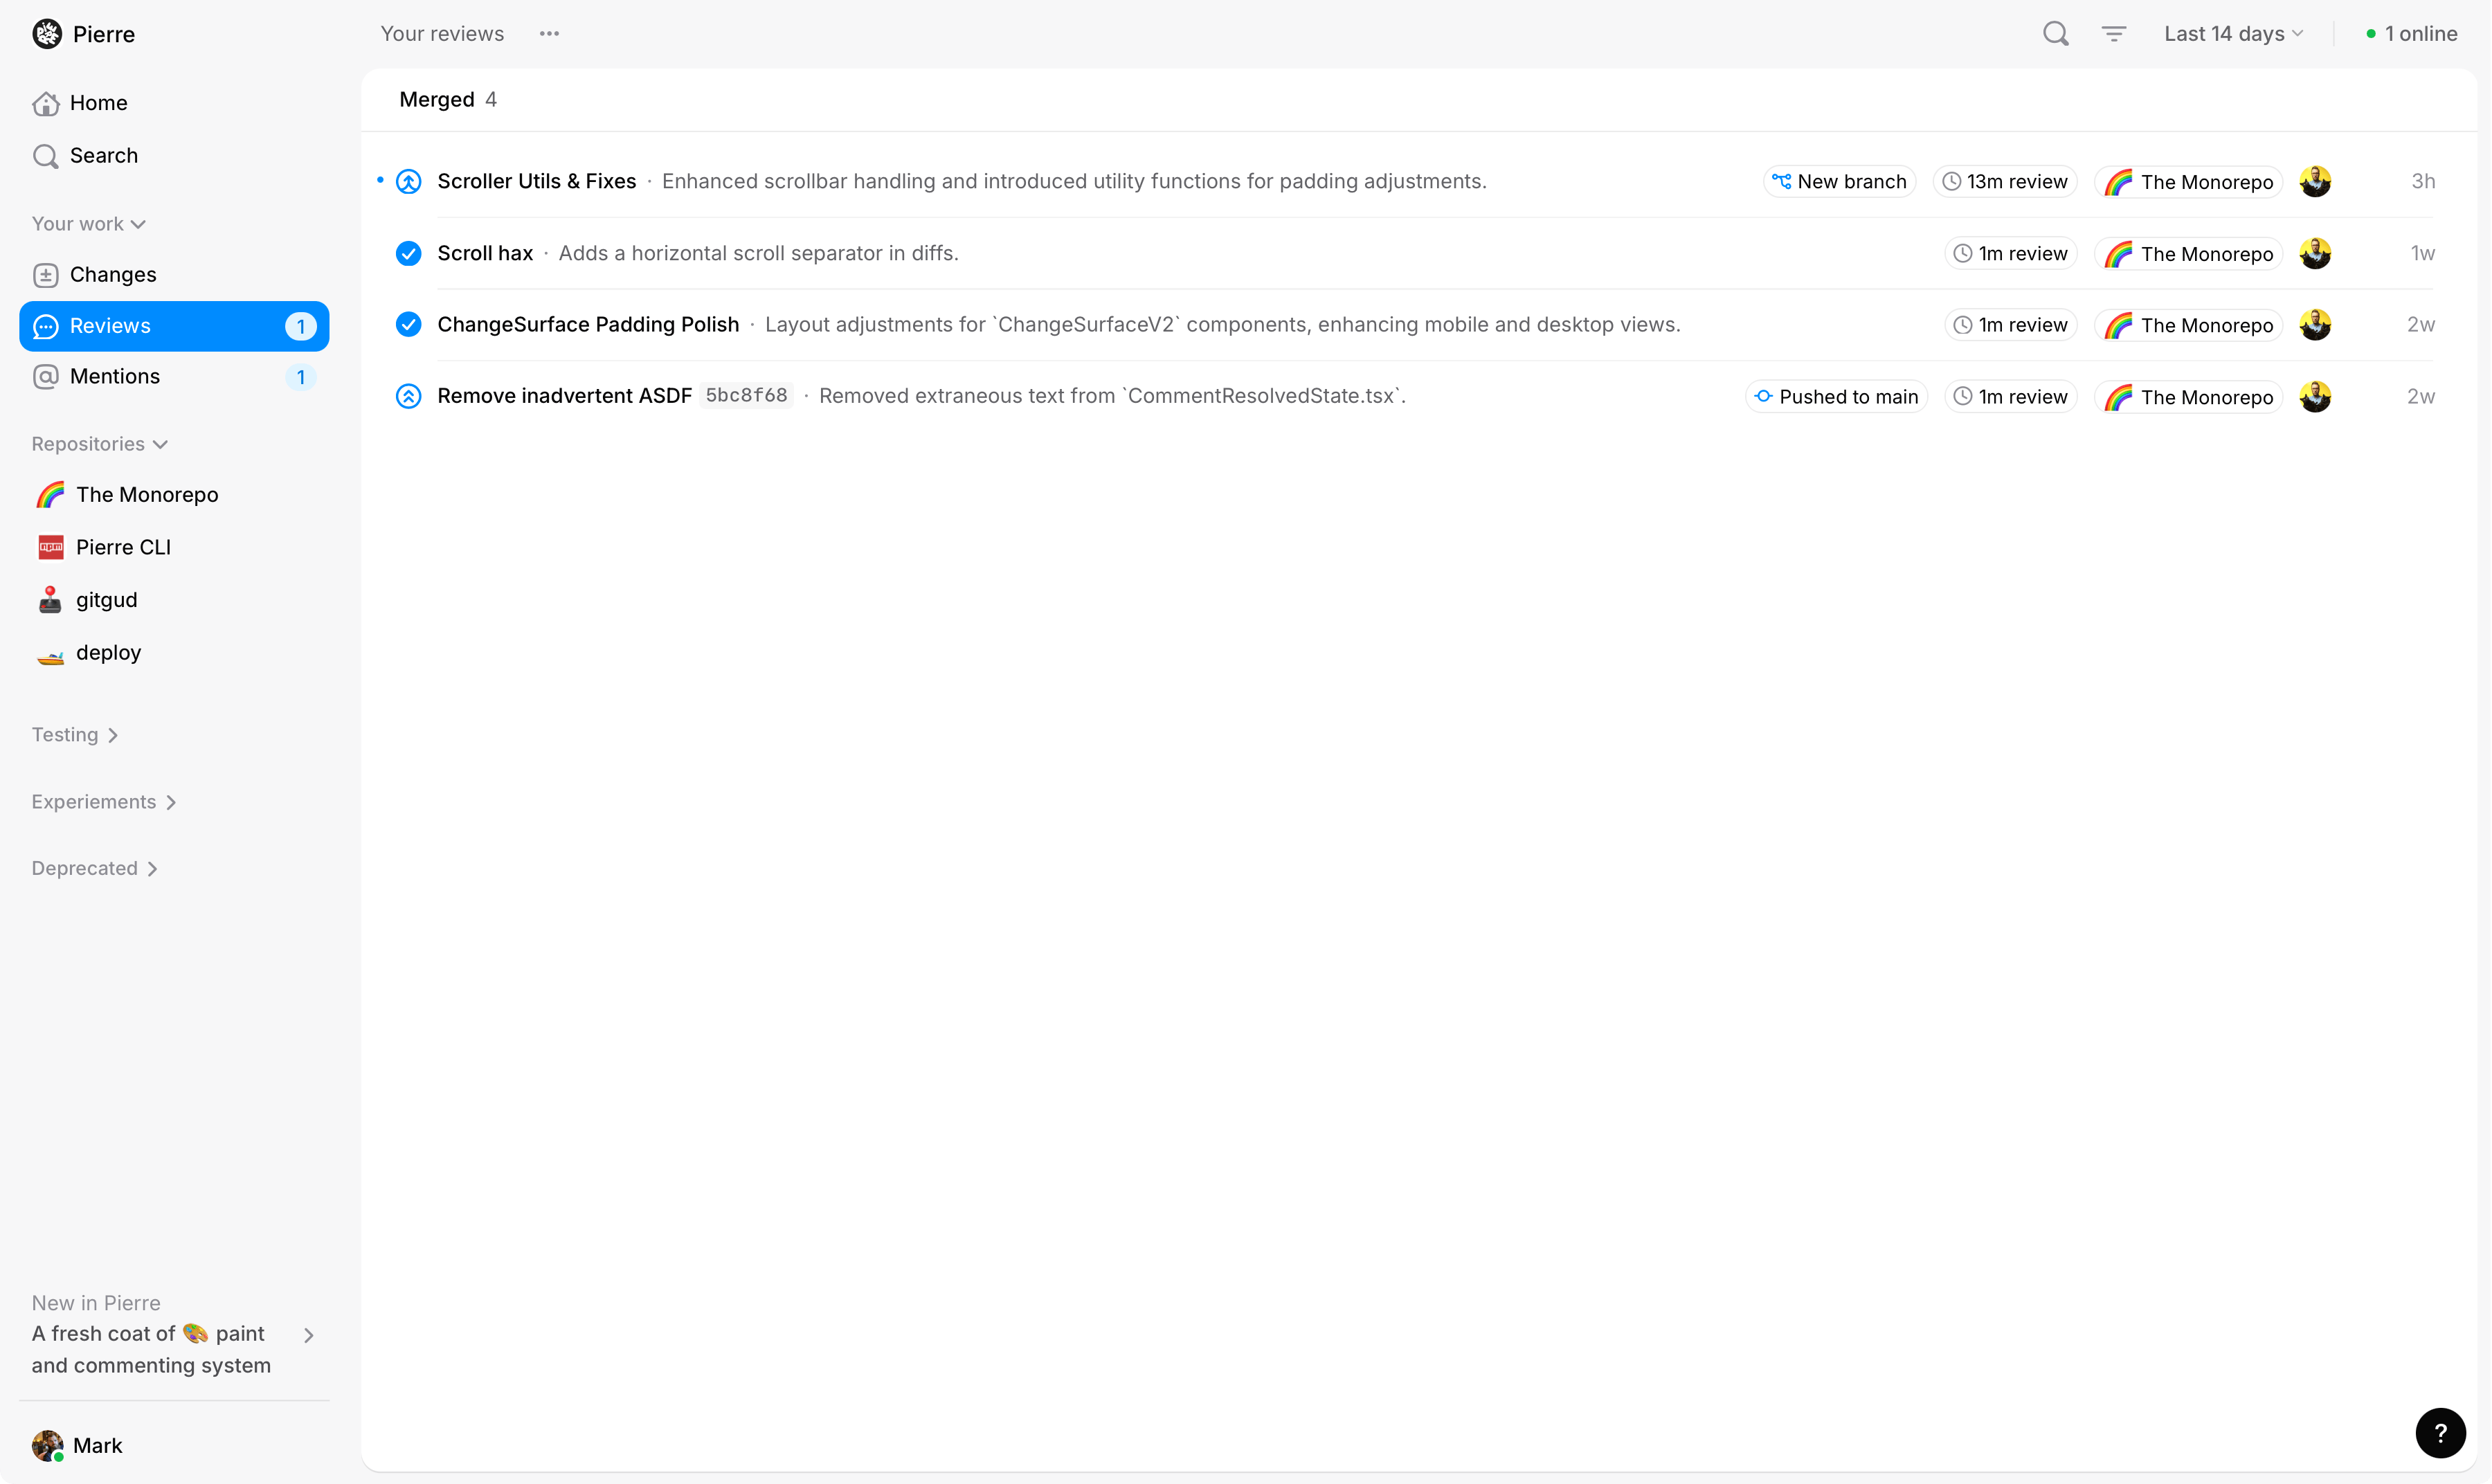Click the 13m review time badge
This screenshot has height=1484, width=2492.
pyautogui.click(x=2005, y=182)
